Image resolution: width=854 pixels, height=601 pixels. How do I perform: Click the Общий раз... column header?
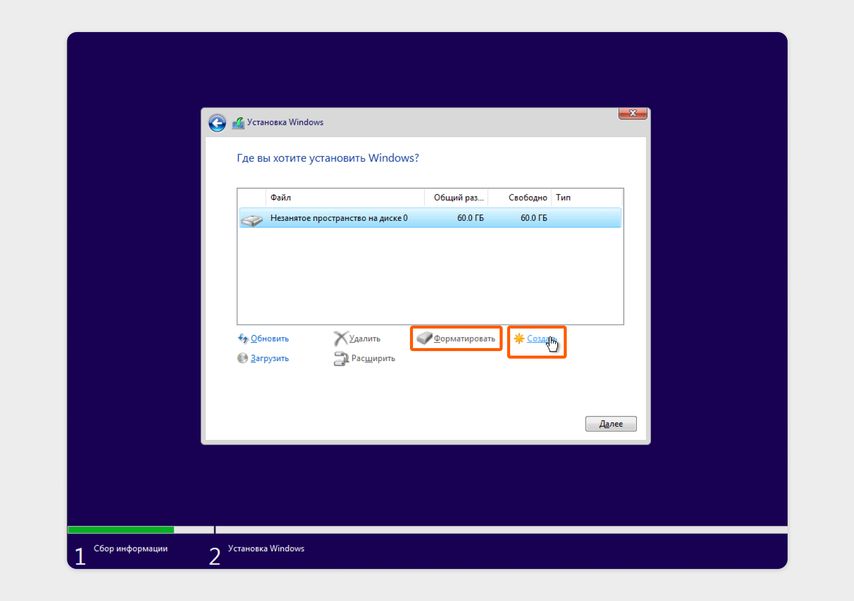click(x=456, y=198)
